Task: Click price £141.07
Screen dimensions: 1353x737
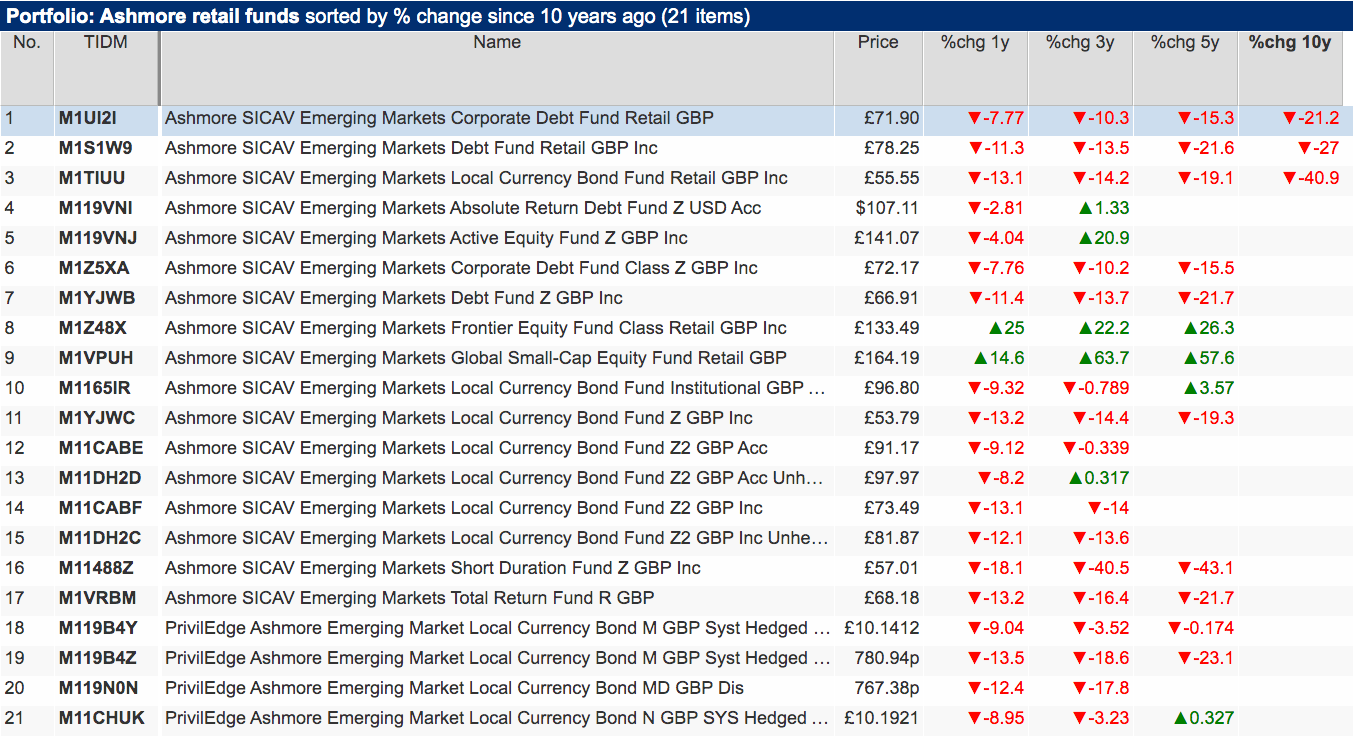Action: [x=887, y=238]
